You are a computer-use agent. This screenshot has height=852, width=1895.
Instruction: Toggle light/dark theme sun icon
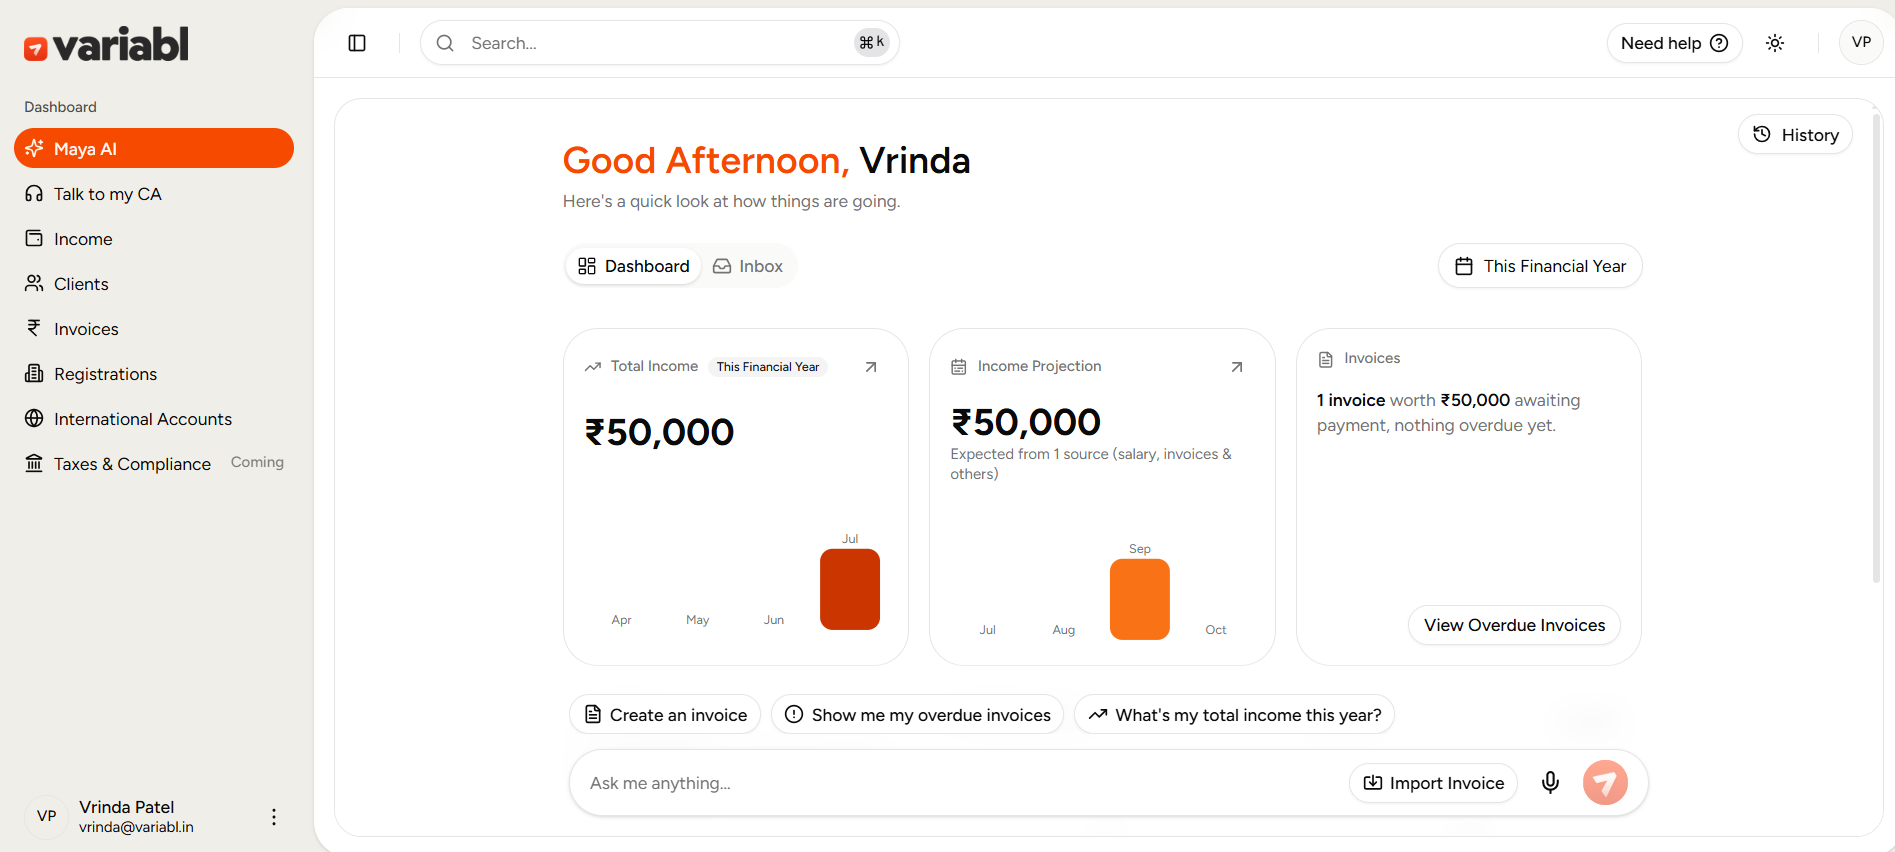(x=1775, y=43)
